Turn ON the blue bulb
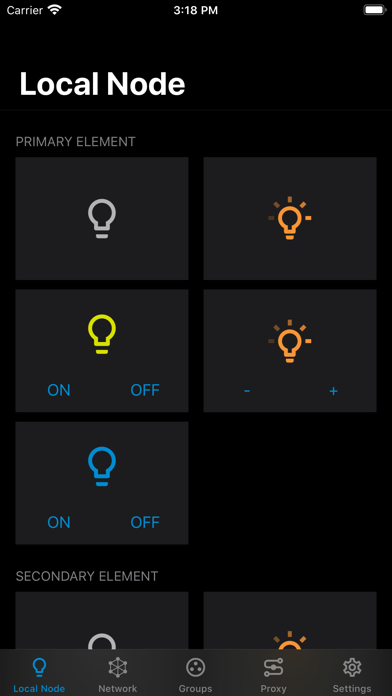Screen dimensions: 392x696 point(59,522)
